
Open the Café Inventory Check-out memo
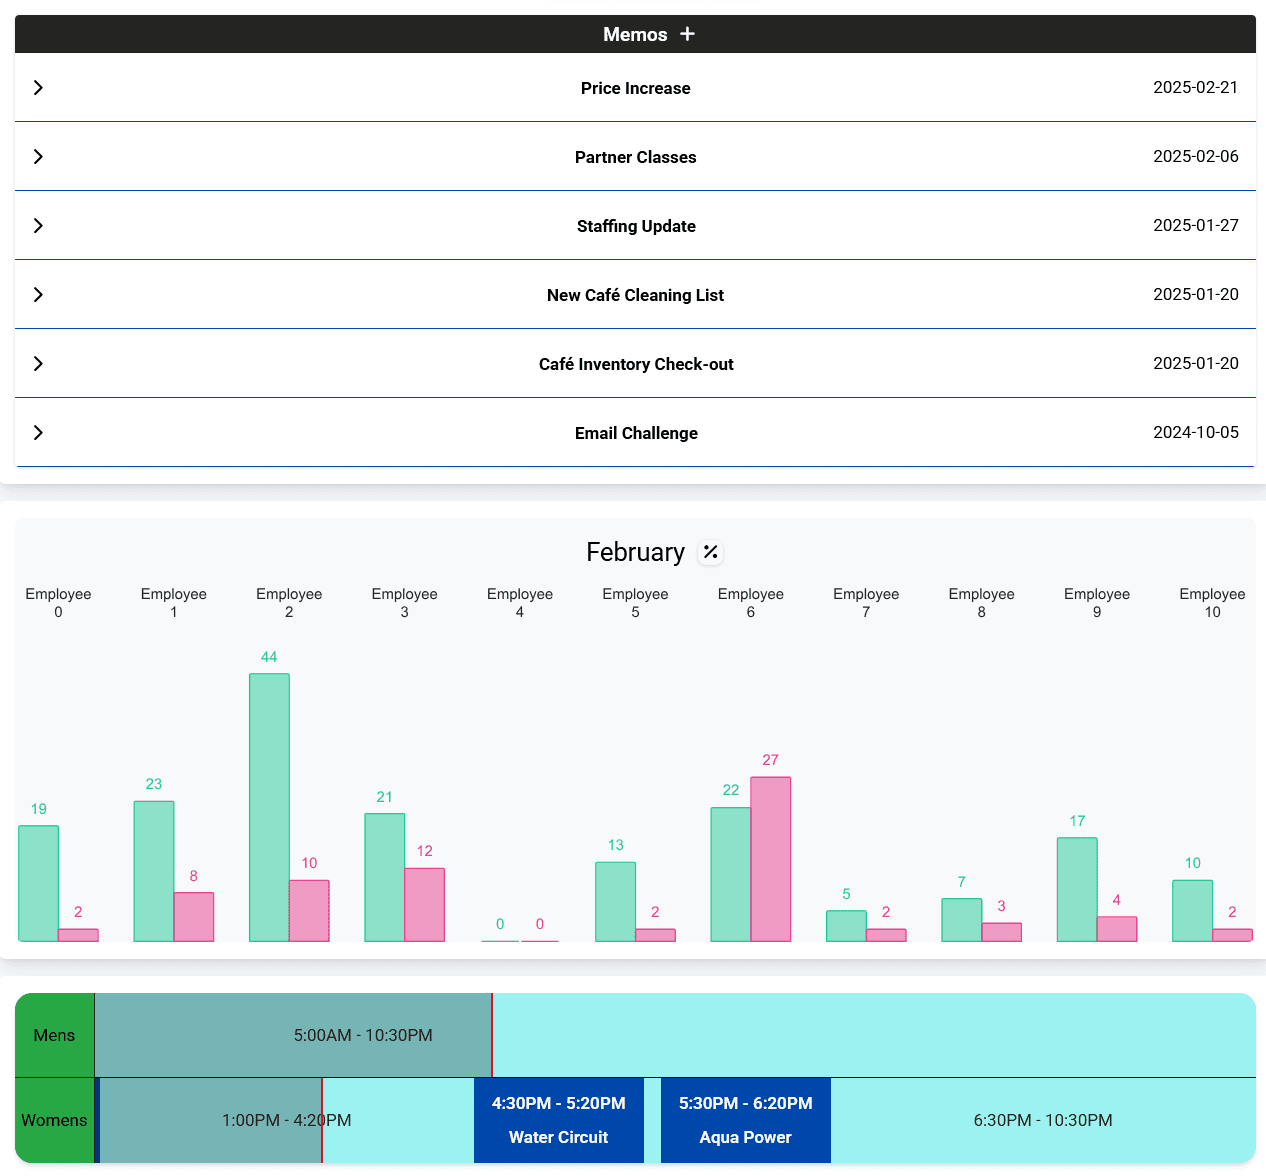click(x=636, y=363)
